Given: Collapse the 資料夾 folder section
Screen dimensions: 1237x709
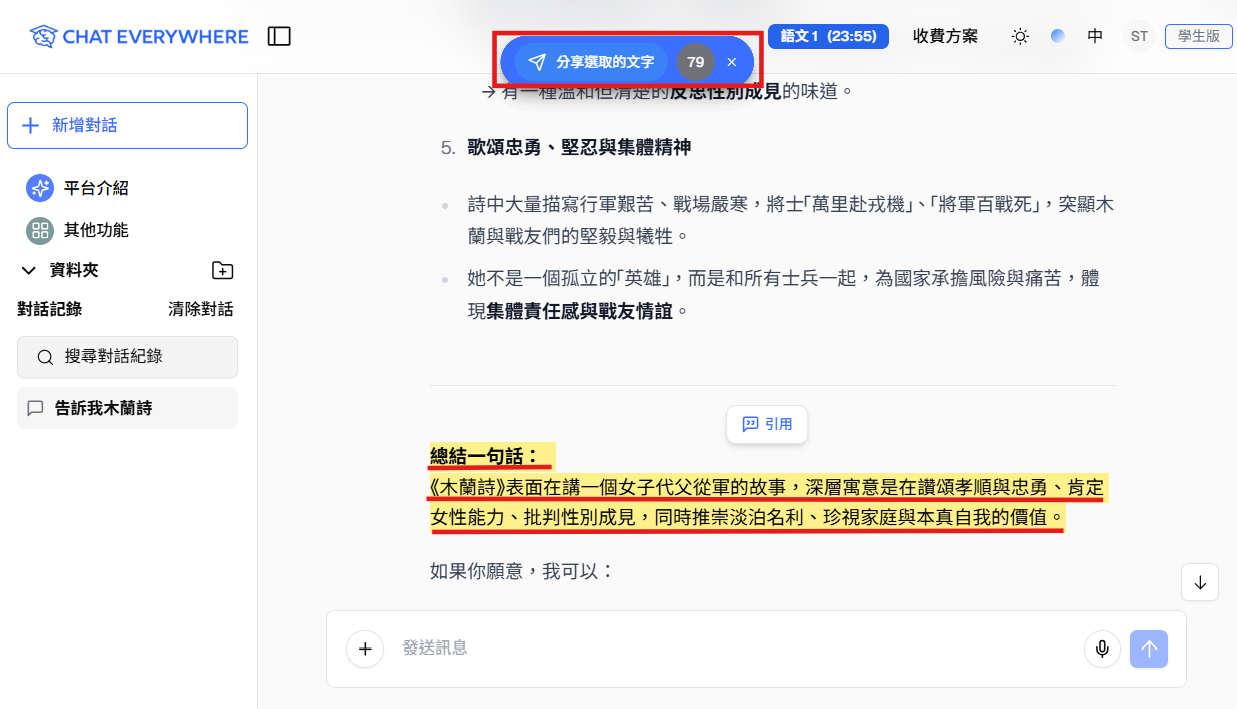Looking at the screenshot, I should click(28, 270).
